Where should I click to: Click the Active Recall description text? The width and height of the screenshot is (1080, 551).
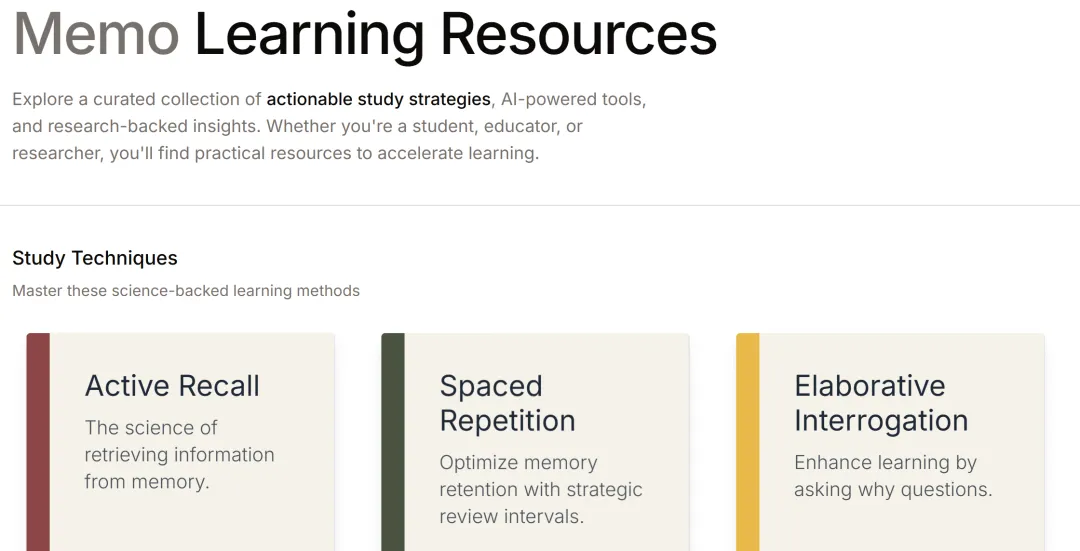179,454
